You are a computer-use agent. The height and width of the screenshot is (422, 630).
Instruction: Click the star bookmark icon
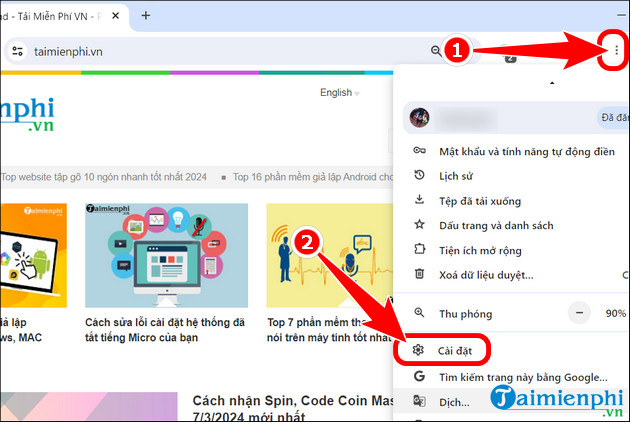[419, 224]
